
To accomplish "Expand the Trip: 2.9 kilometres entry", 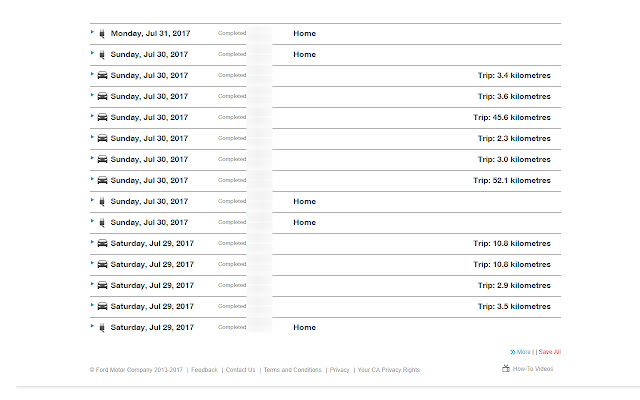I will pyautogui.click(x=92, y=284).
